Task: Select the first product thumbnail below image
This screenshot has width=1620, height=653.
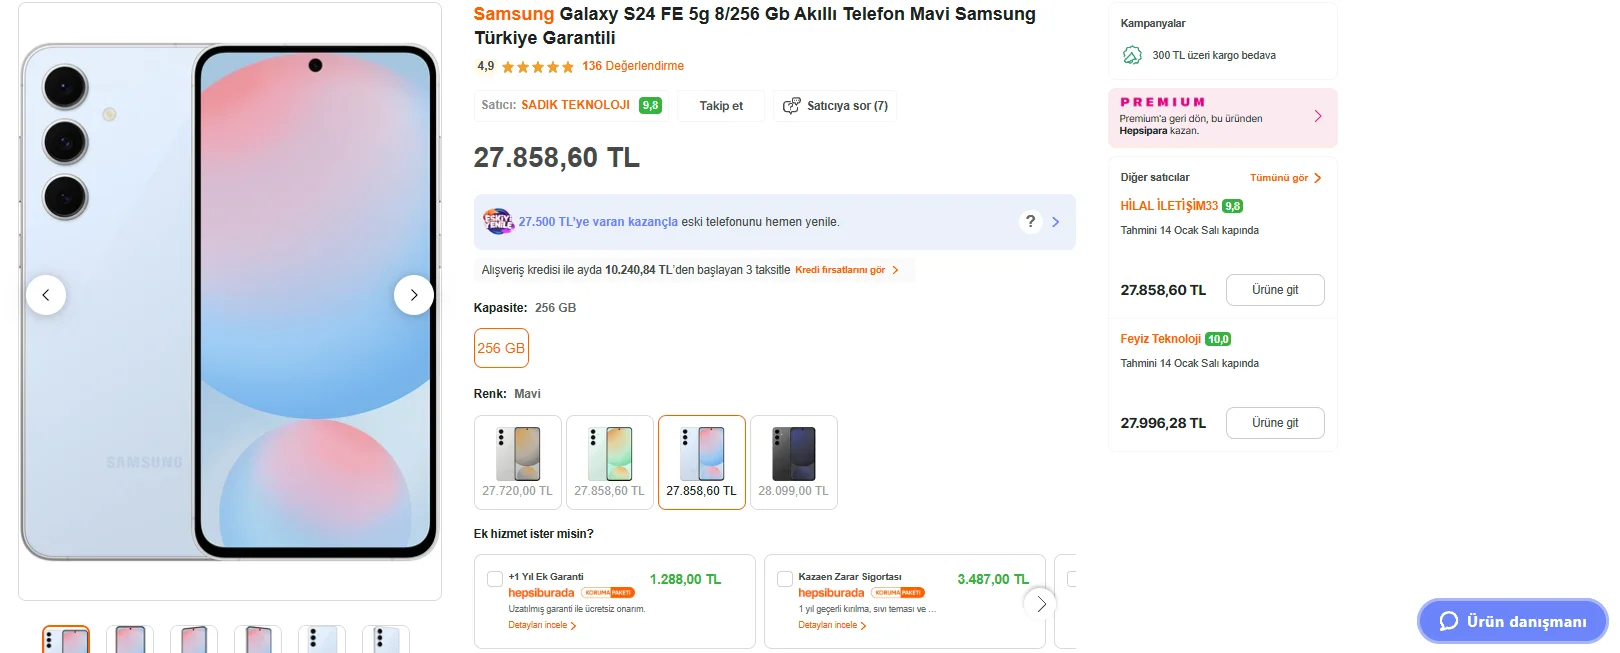Action: [x=66, y=639]
